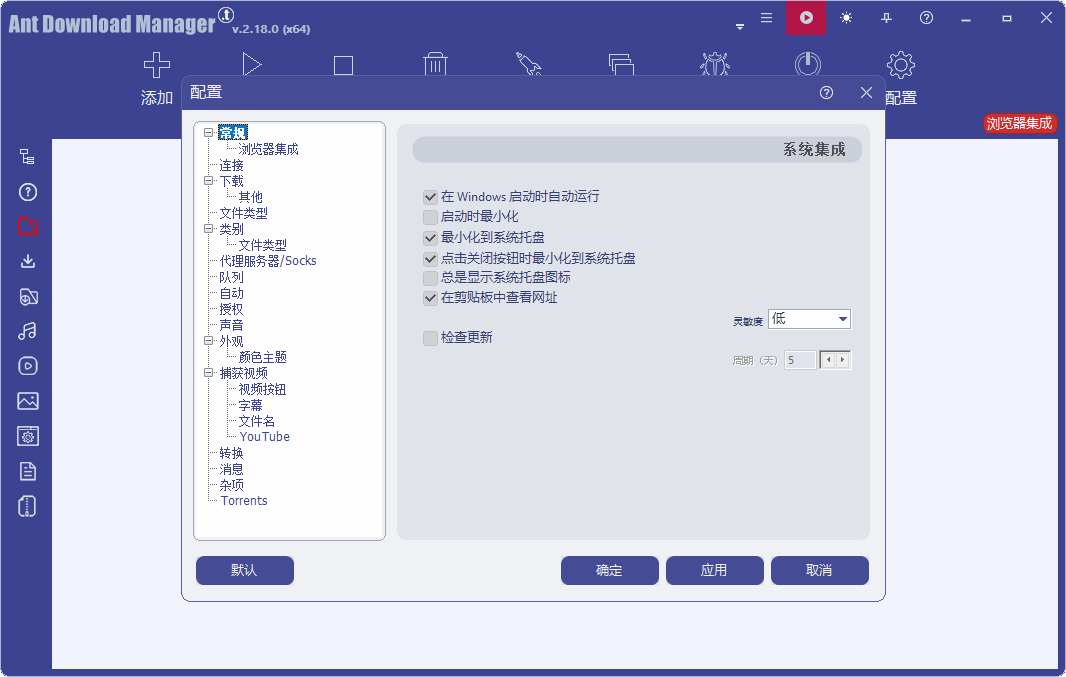1066x677 pixels.
Task: Click the 添加 (add download) plus icon
Action: 157,65
